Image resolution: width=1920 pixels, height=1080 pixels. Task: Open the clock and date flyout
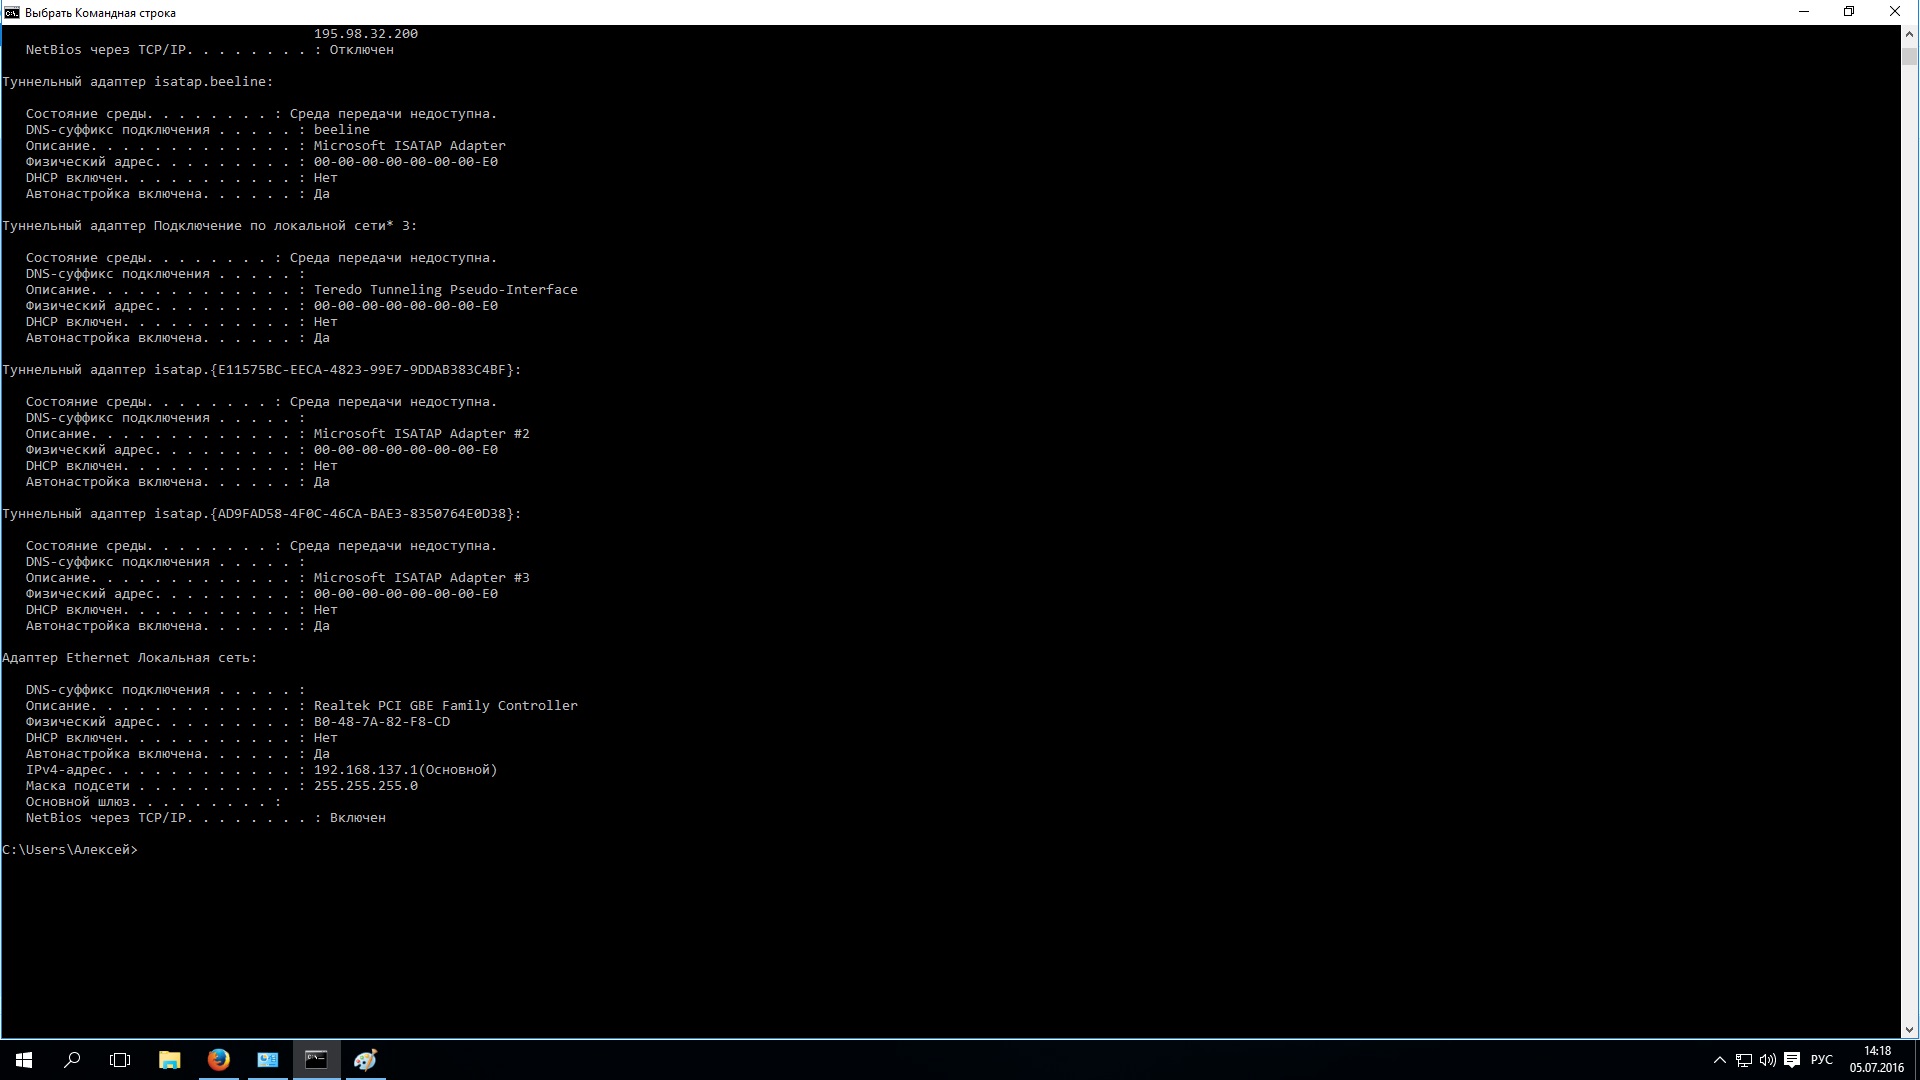1876,1060
